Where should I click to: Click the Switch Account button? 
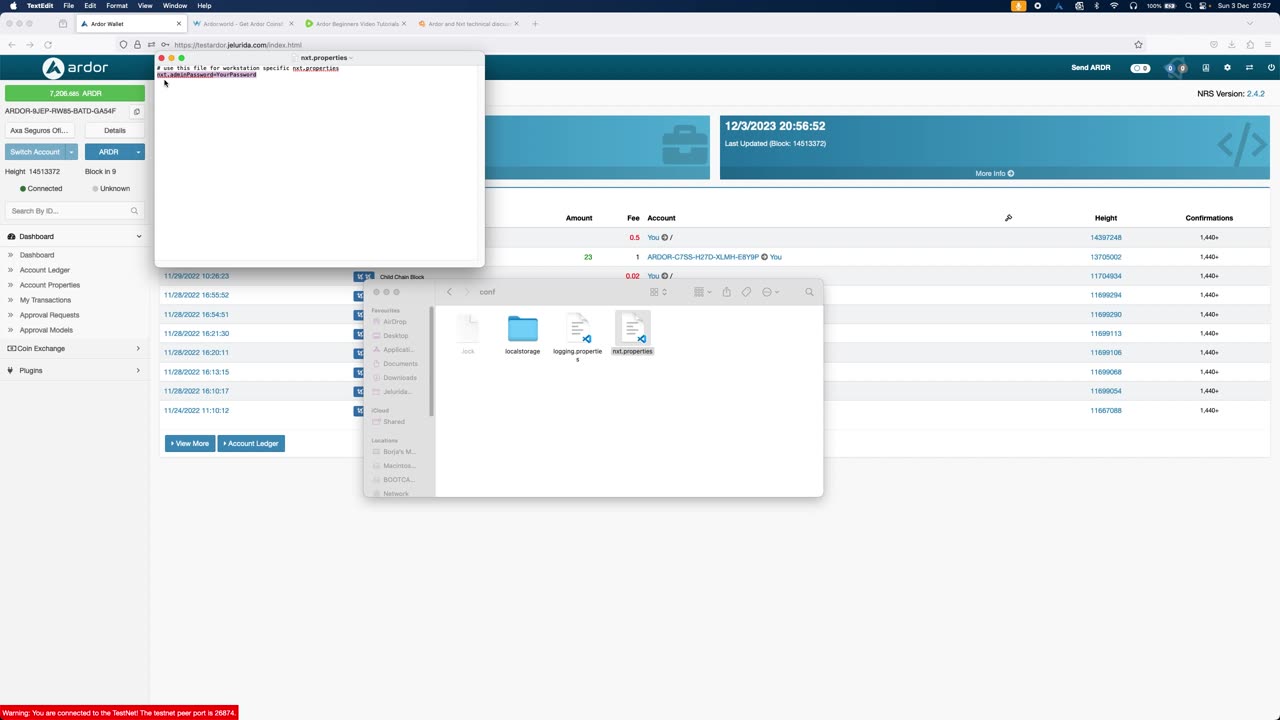tap(35, 152)
